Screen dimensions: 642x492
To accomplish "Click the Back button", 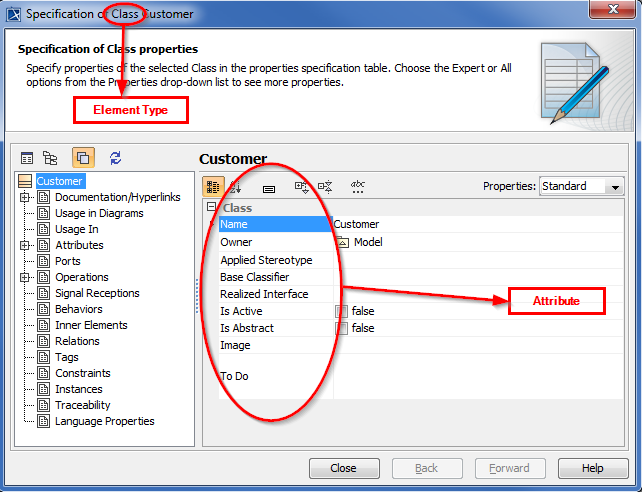I will 427,468.
